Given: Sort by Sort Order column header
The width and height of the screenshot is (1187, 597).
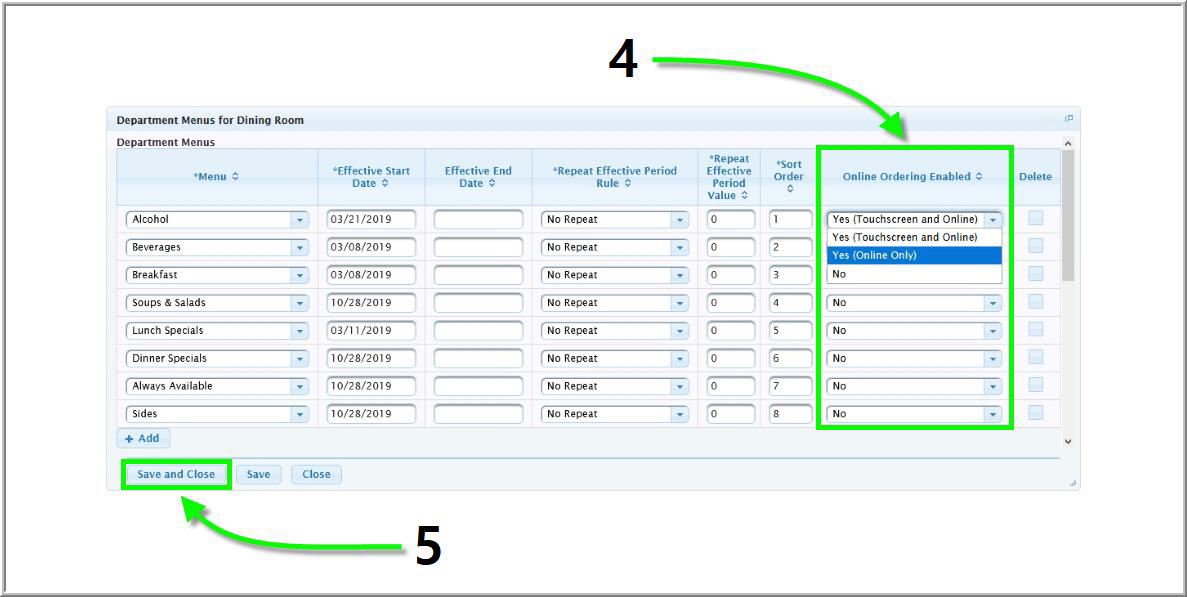Looking at the screenshot, I should (788, 176).
